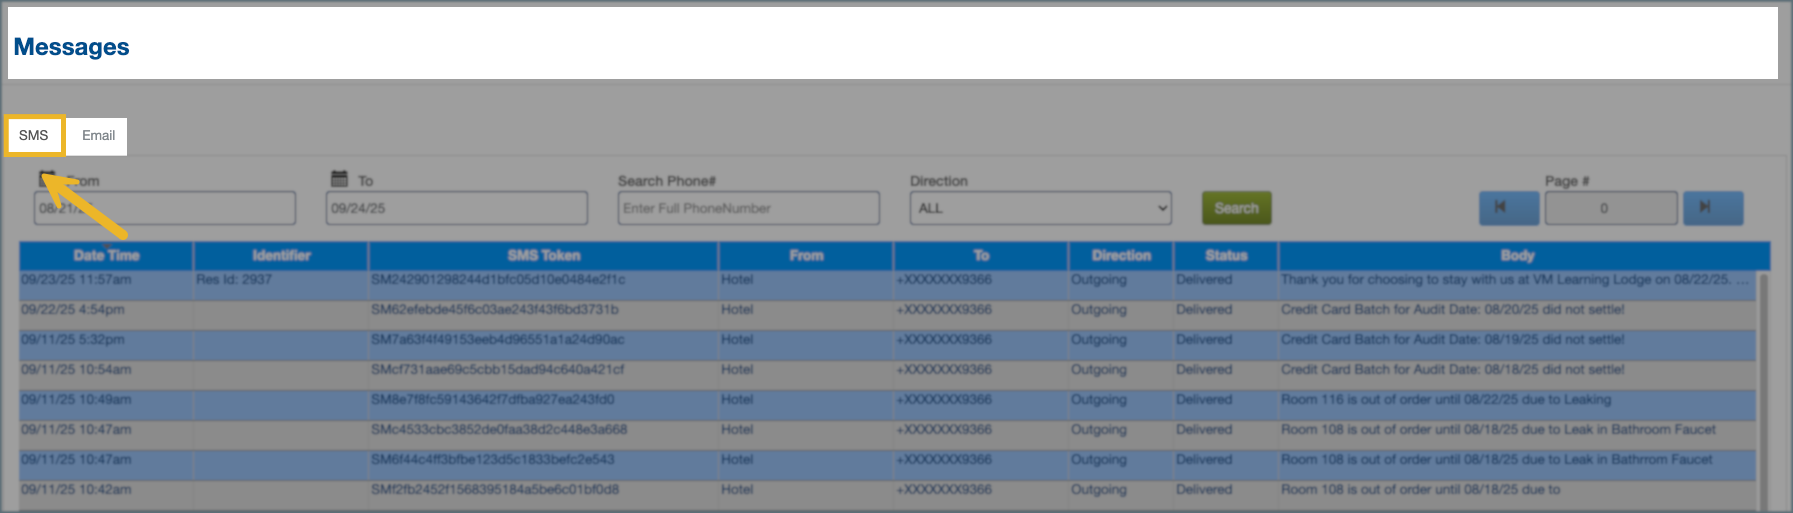This screenshot has width=1793, height=513.
Task: Click the Body column header
Action: tap(1516, 256)
